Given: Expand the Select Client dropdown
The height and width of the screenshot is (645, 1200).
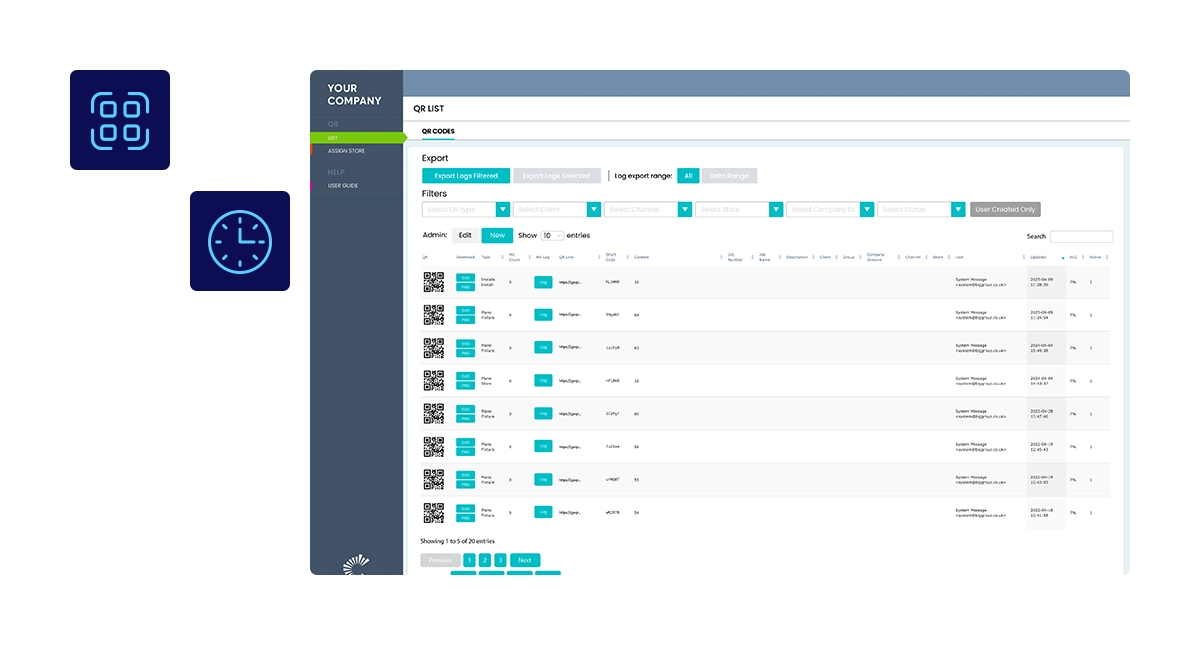Looking at the screenshot, I should [557, 210].
